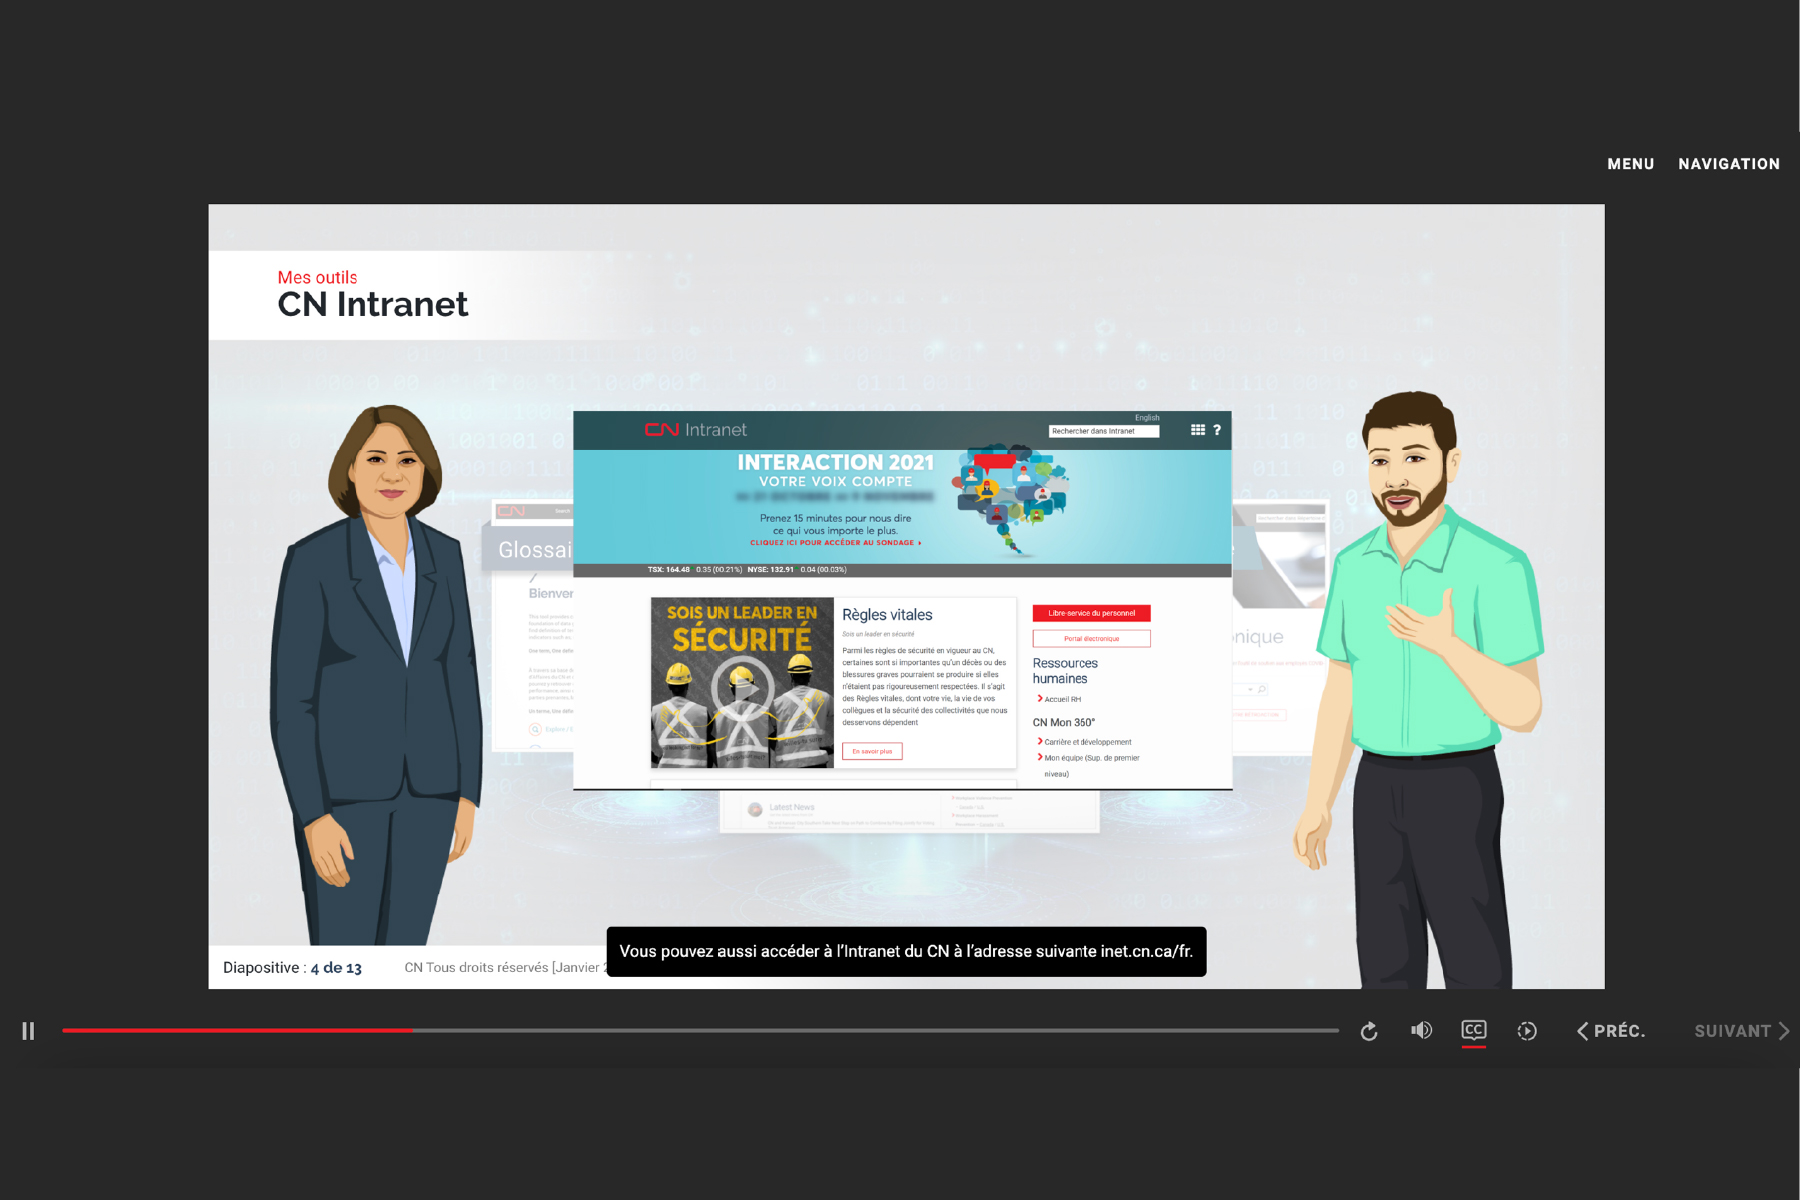The height and width of the screenshot is (1200, 1800).
Task: Advance with the SUIVANT button
Action: 1741,1031
